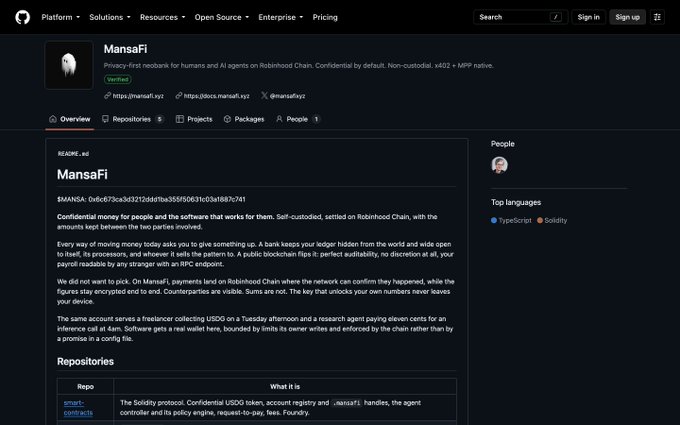The height and width of the screenshot is (425, 680).
Task: Open the smart-contracts repository link
Action: point(78,408)
